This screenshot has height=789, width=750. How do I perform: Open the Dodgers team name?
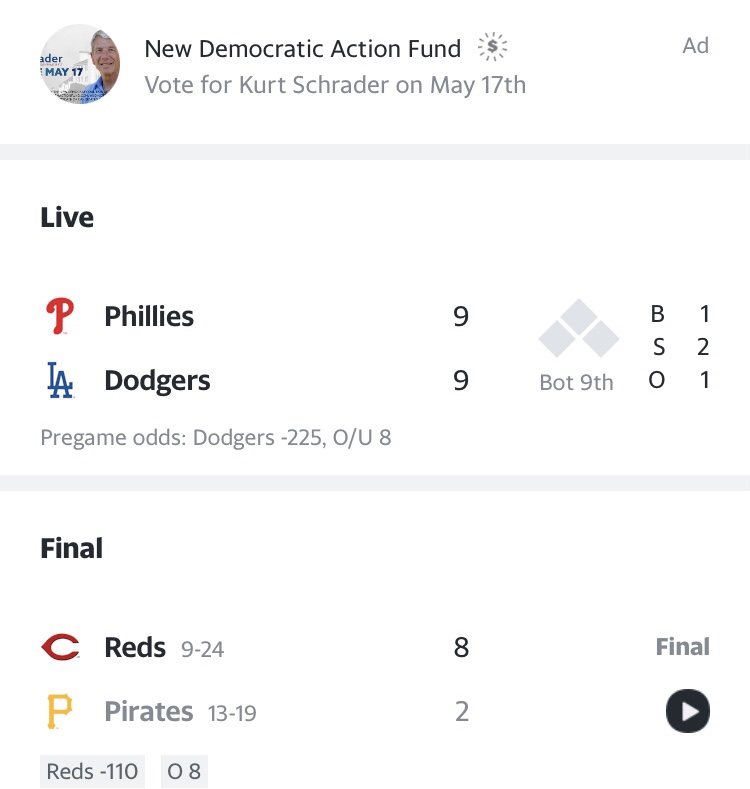click(x=157, y=381)
